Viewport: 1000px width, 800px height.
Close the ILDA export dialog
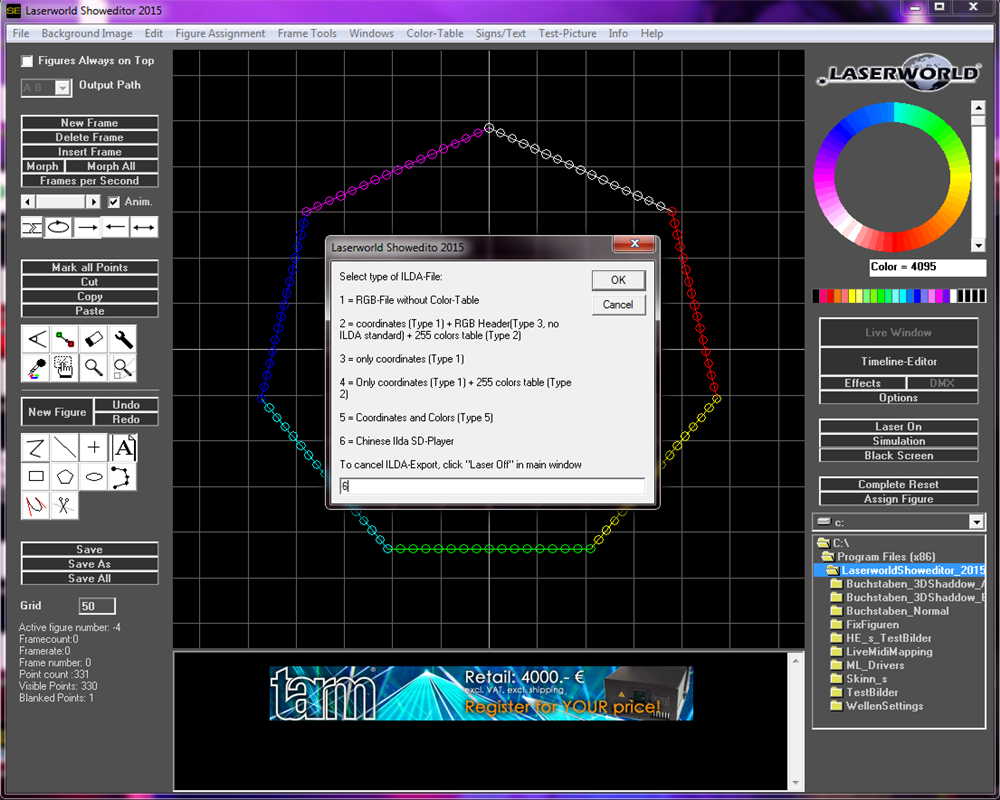(635, 243)
